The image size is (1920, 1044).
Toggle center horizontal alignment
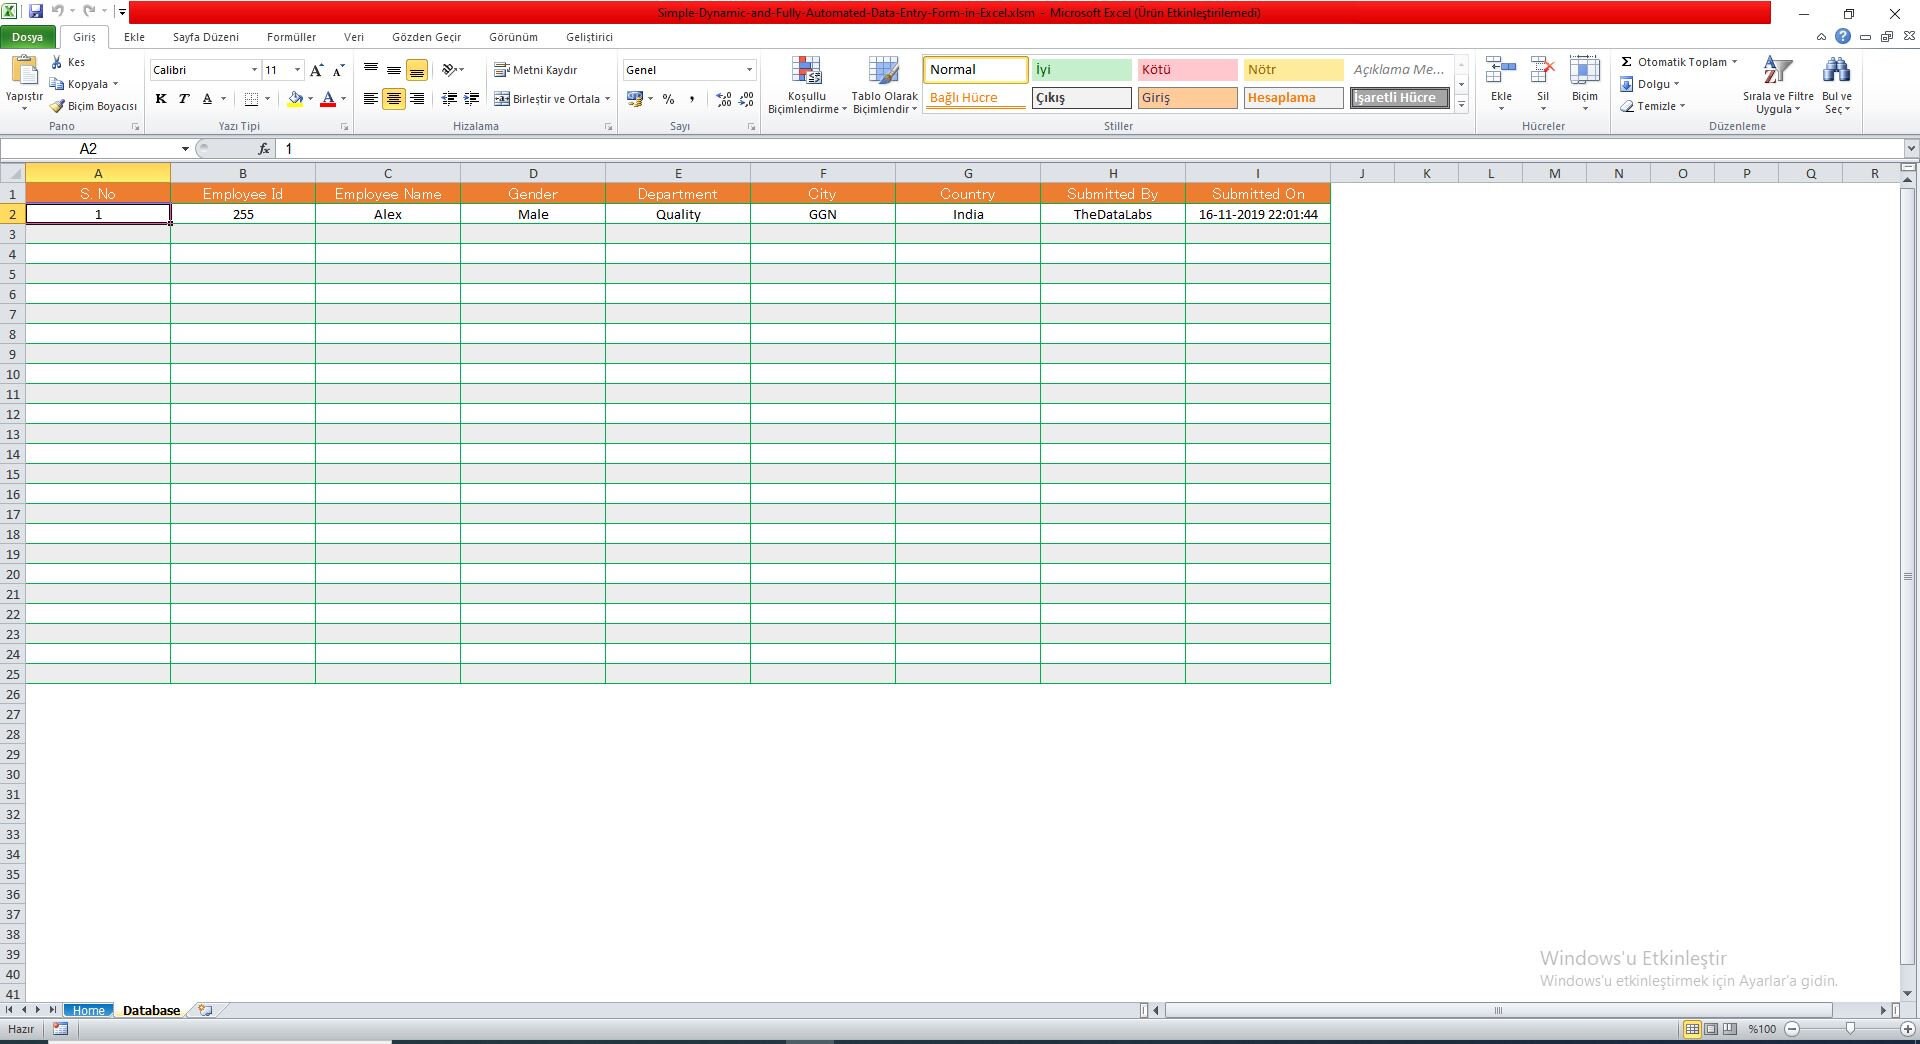click(394, 98)
